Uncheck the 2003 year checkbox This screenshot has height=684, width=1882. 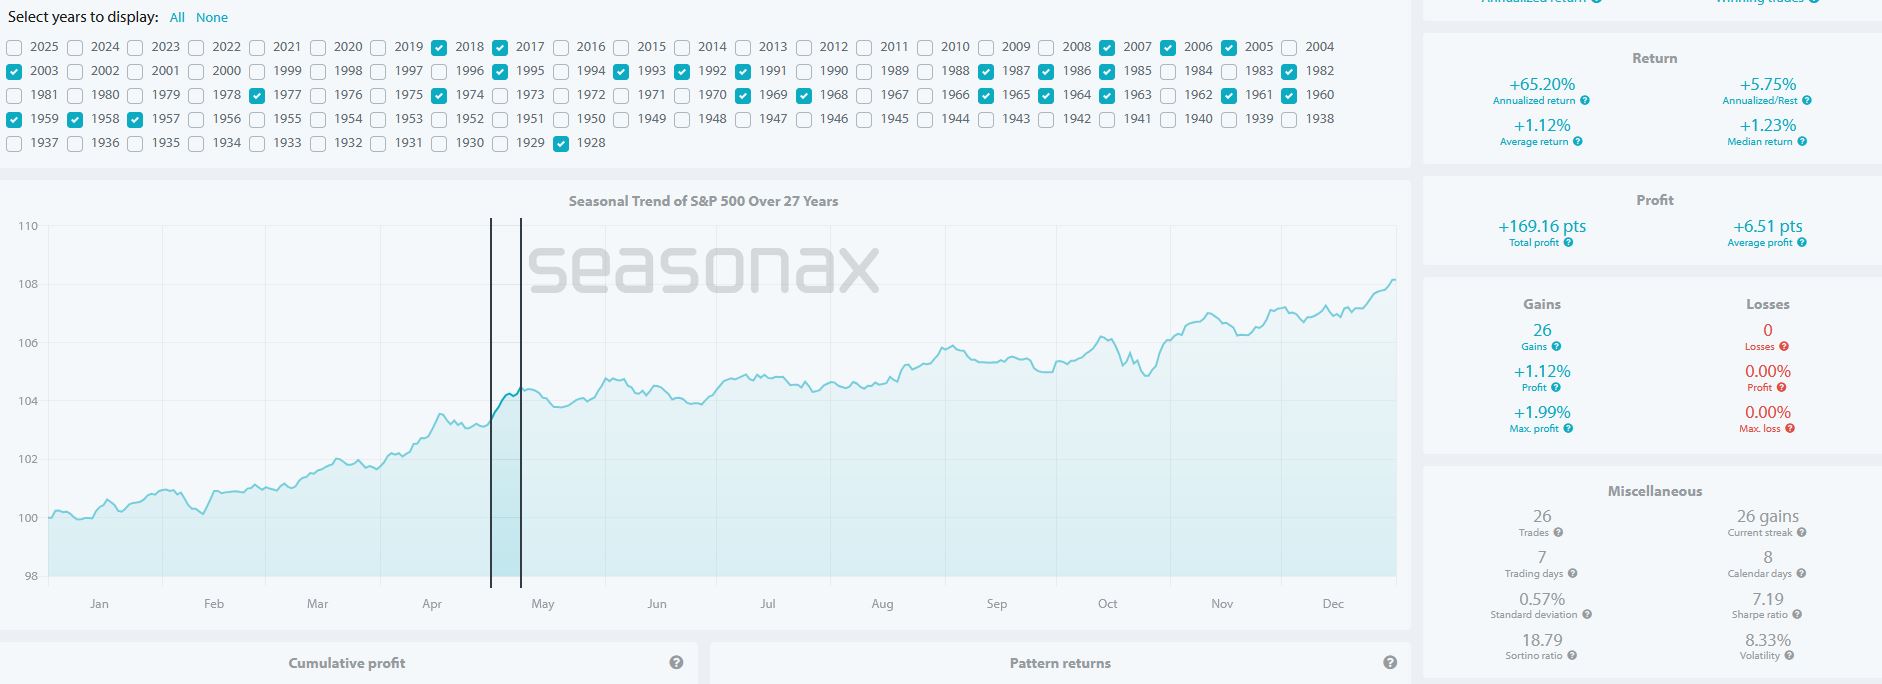tap(14, 72)
